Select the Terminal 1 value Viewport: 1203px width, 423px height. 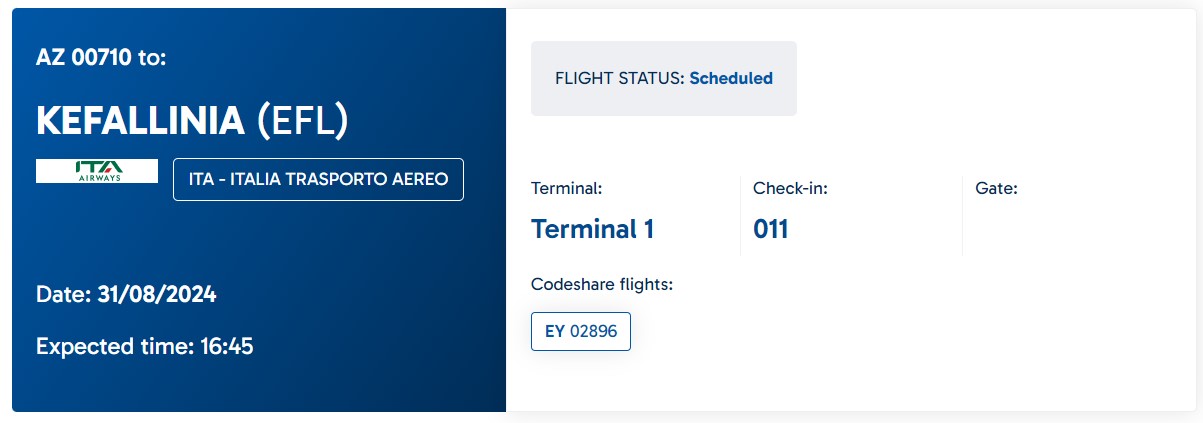(592, 229)
